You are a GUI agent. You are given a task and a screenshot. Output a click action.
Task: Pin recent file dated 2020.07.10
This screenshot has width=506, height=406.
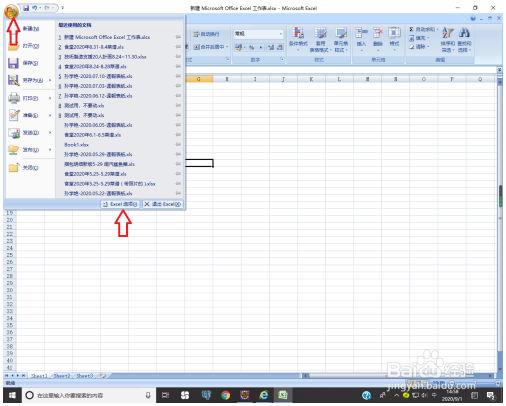tap(178, 76)
